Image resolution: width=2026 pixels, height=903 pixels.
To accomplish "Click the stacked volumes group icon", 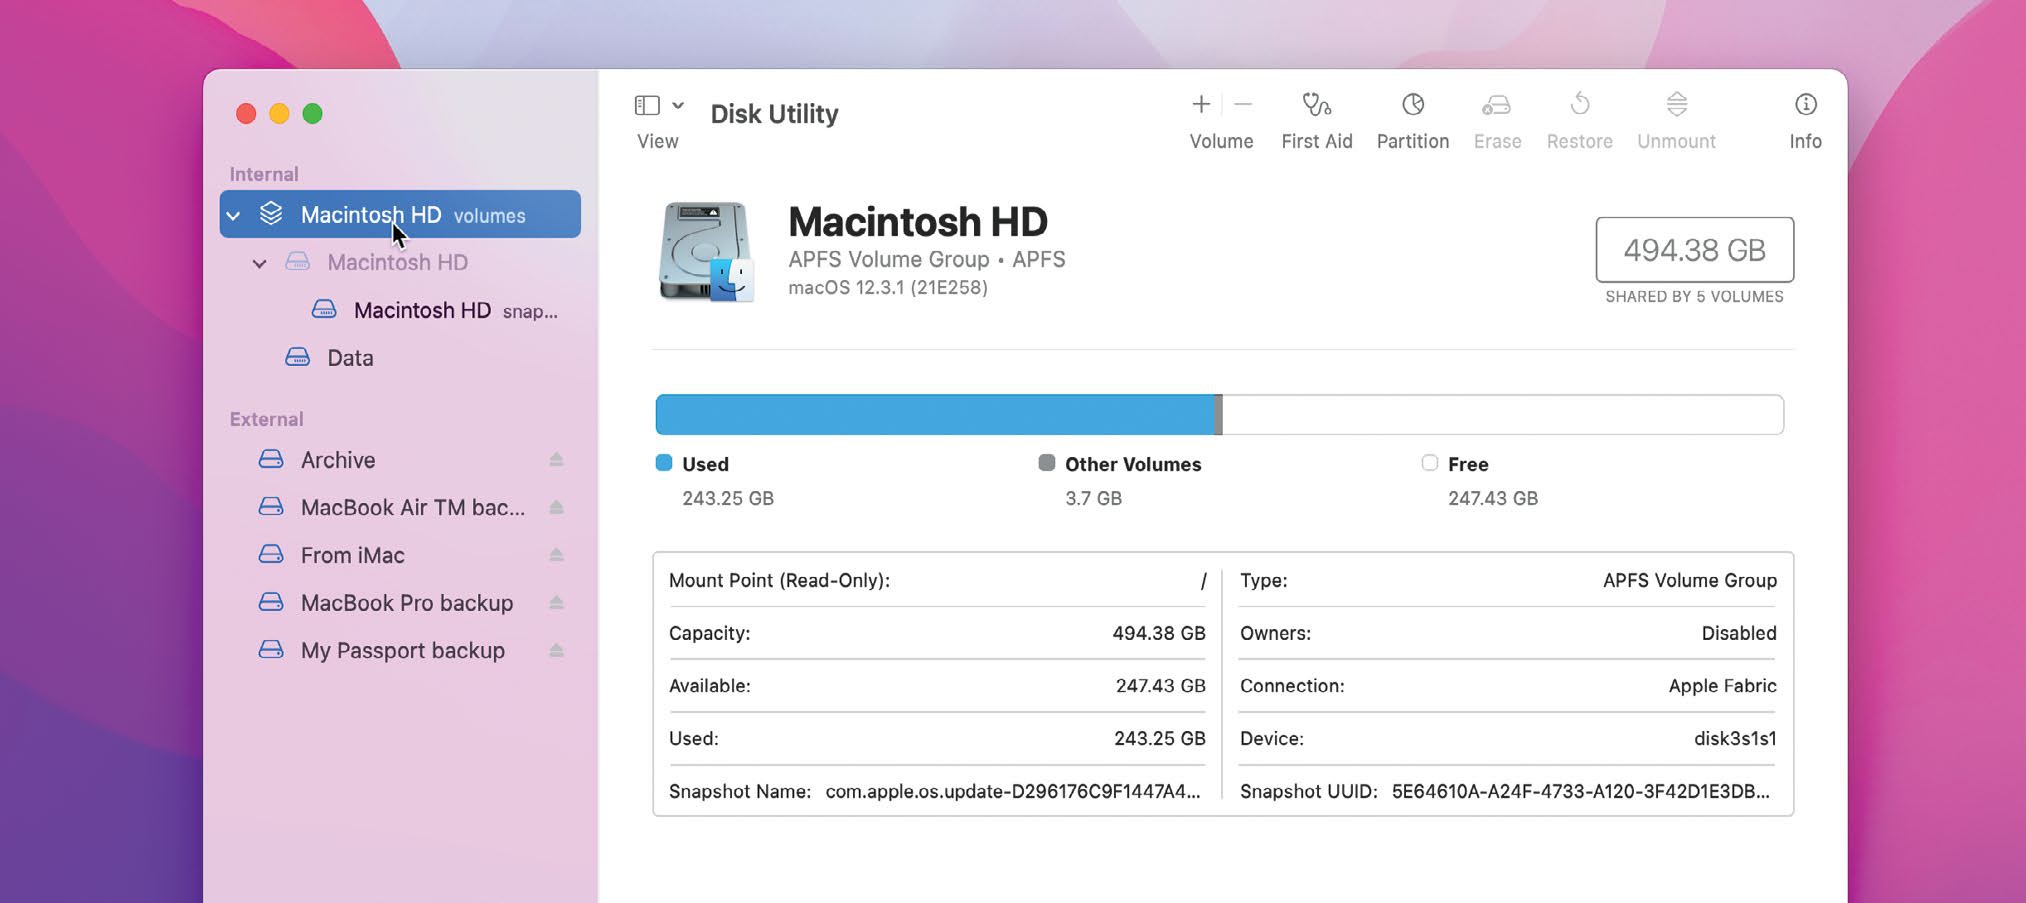I will click(x=271, y=213).
